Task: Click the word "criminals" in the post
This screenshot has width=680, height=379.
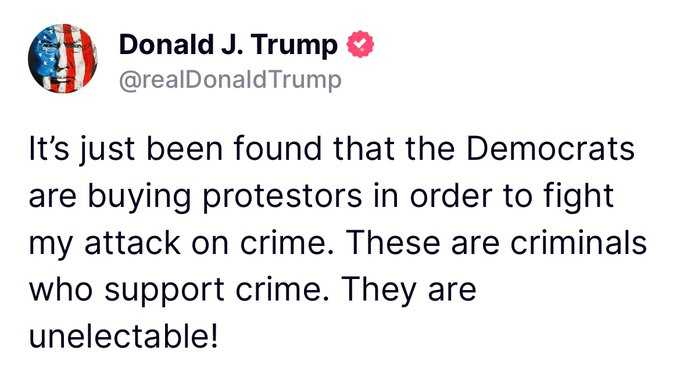Action: [579, 243]
